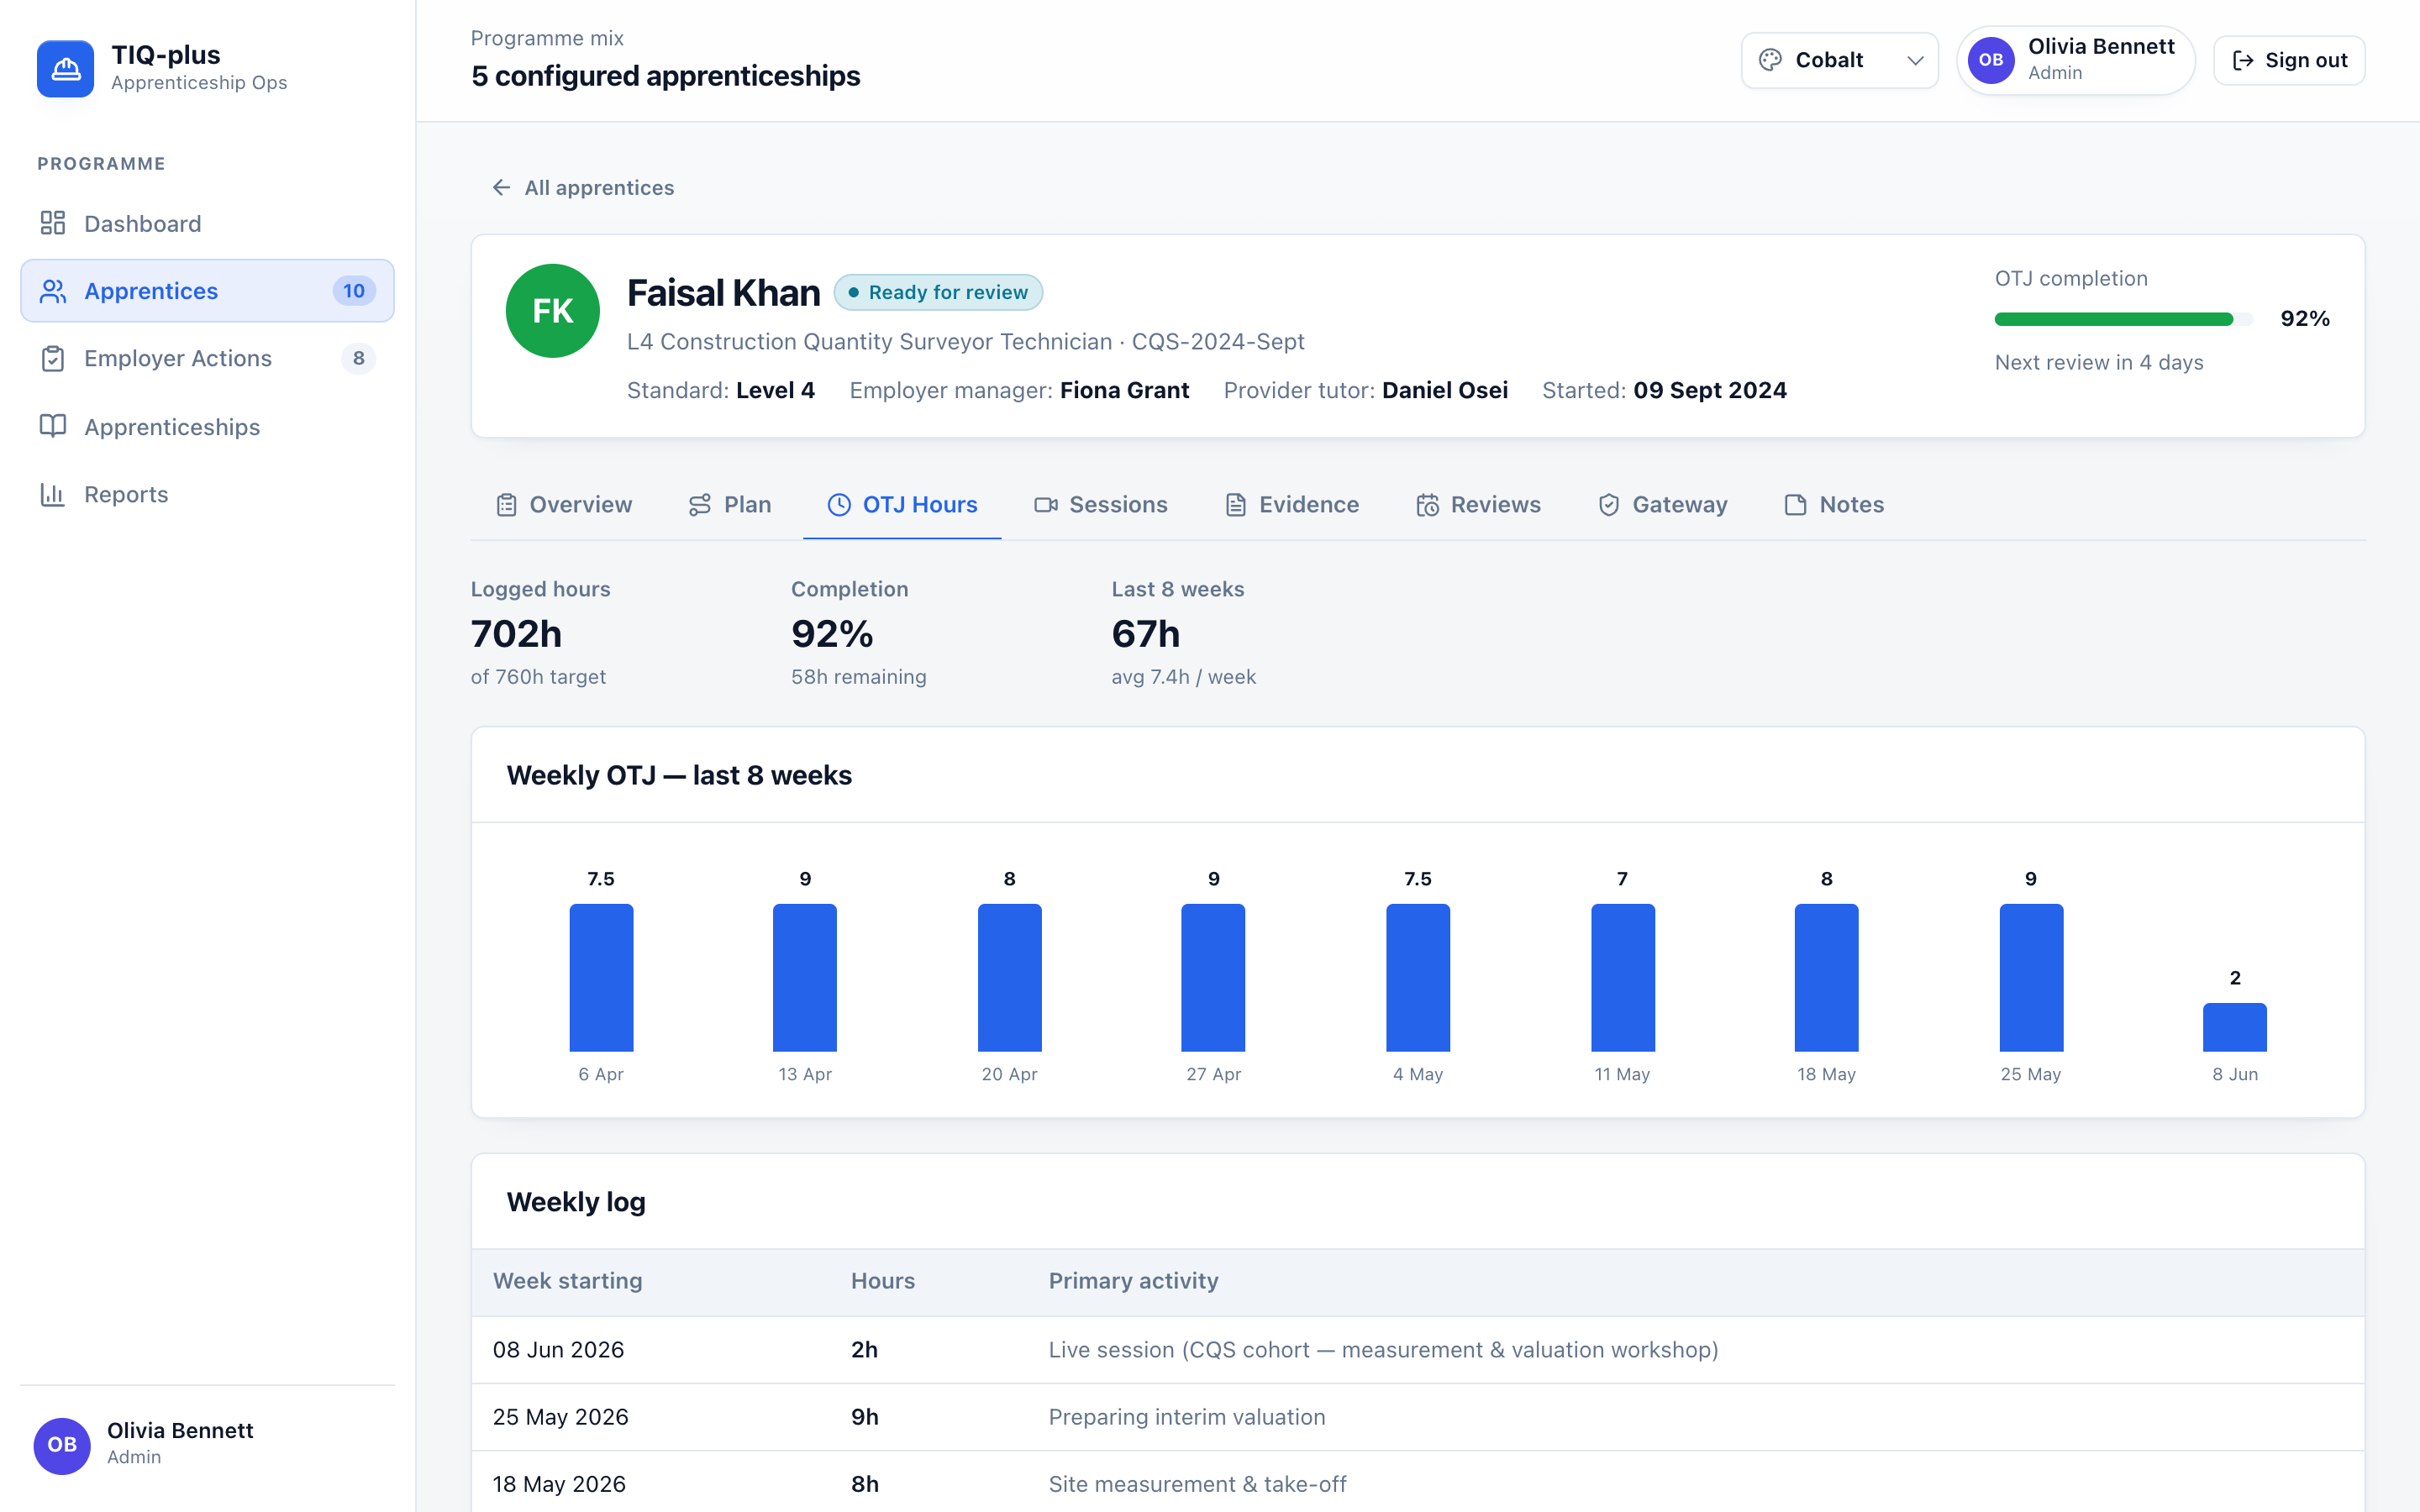Click the Gateway tab shield icon
This screenshot has height=1512, width=2420.
(1609, 505)
